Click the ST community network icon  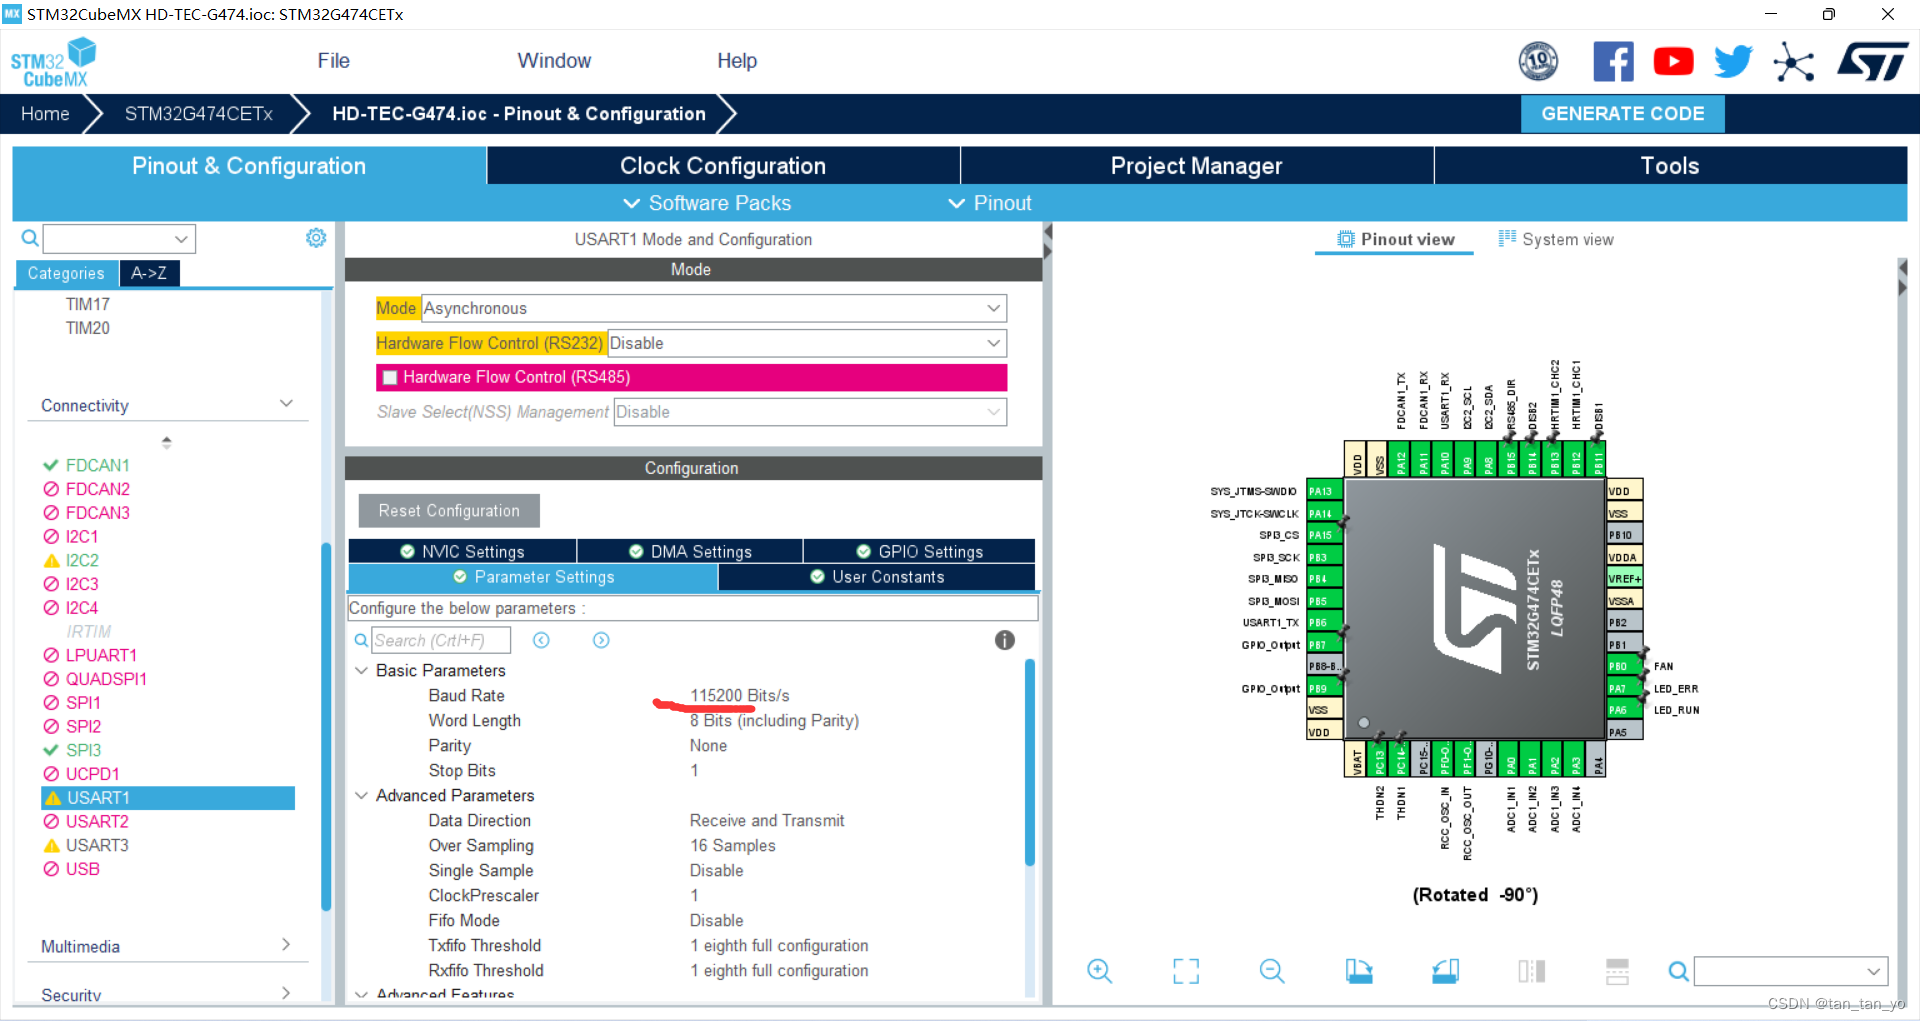pos(1793,62)
